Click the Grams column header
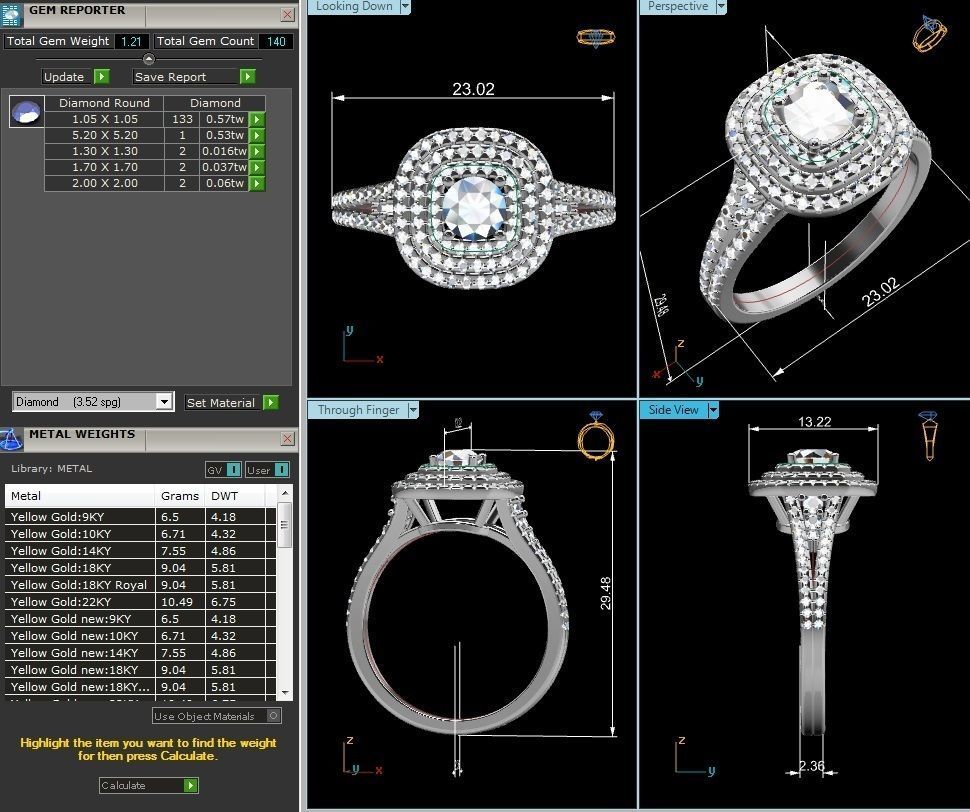This screenshot has height=812, width=970. (x=179, y=496)
